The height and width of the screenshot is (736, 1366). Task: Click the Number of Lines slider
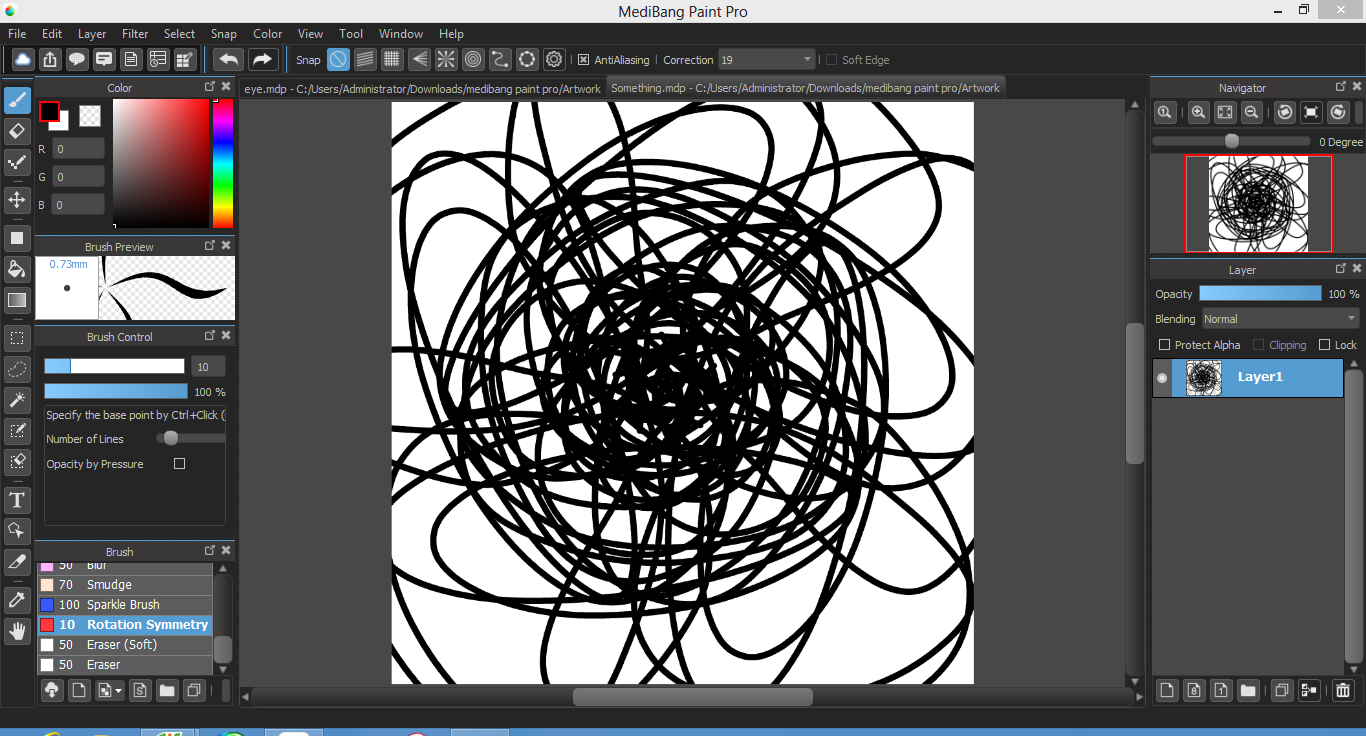pos(190,438)
